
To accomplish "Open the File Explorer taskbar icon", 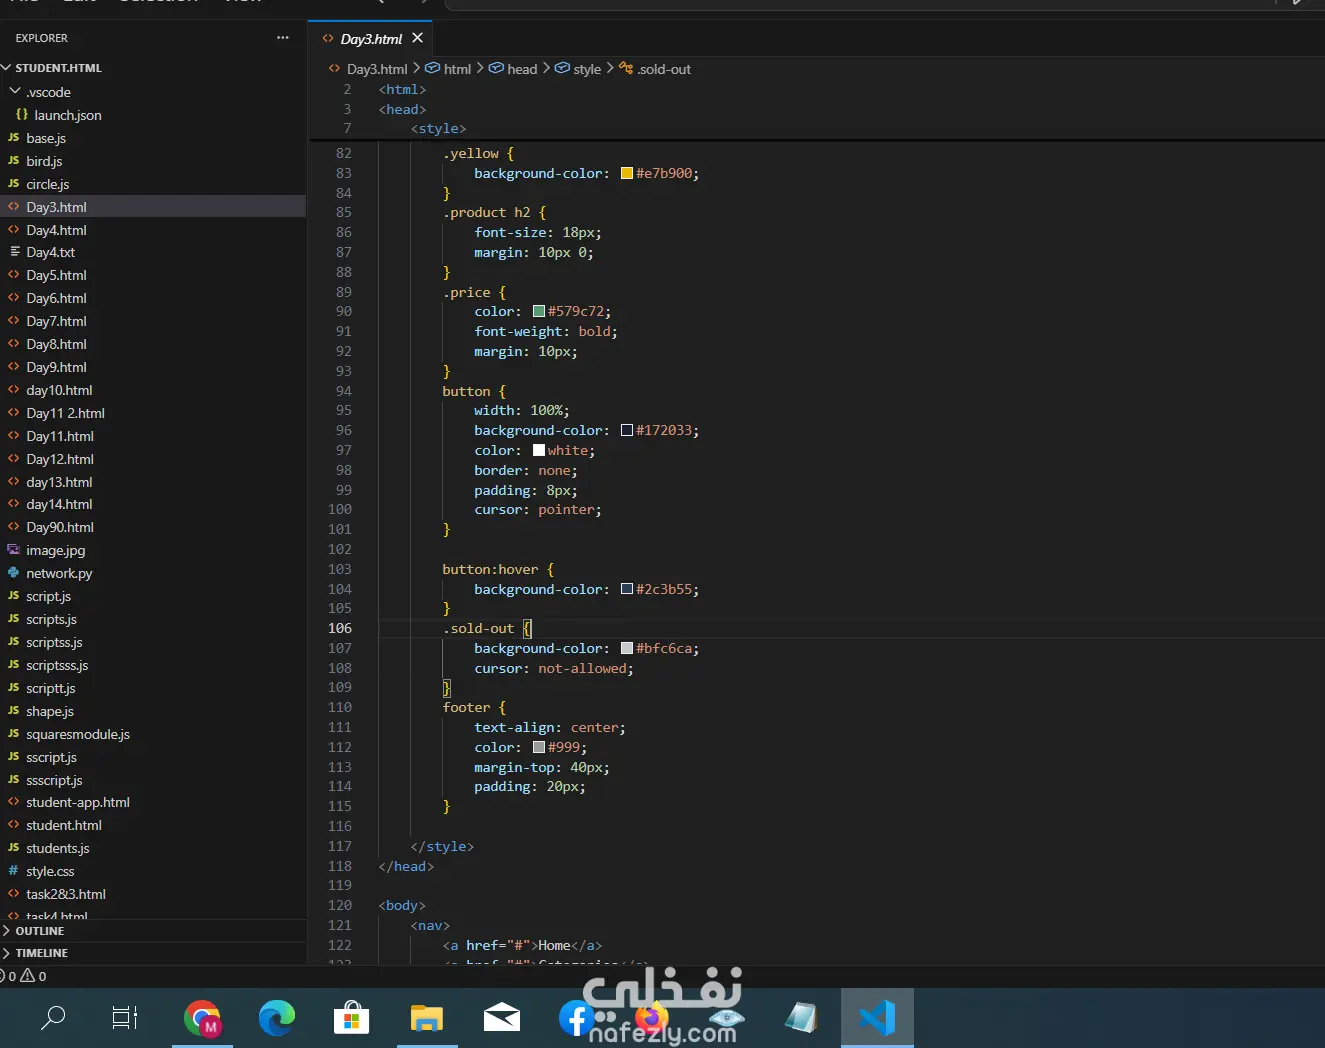I will 427,1018.
